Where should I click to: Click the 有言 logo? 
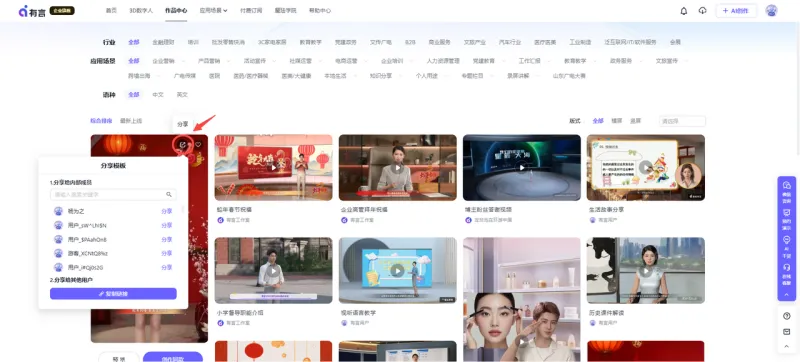32,11
